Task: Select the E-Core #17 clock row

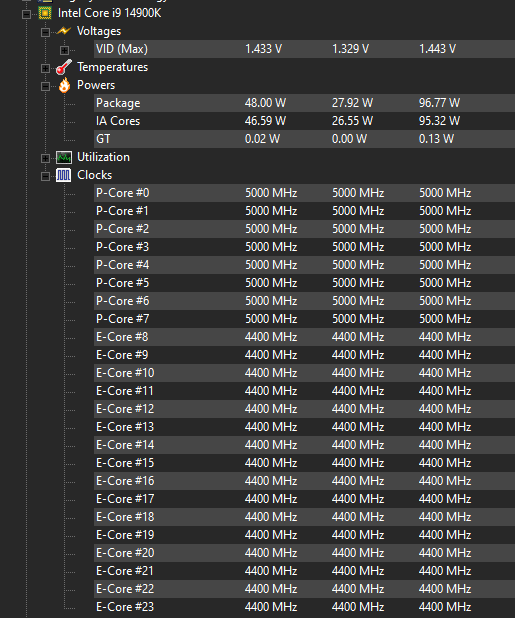Action: (x=305, y=499)
